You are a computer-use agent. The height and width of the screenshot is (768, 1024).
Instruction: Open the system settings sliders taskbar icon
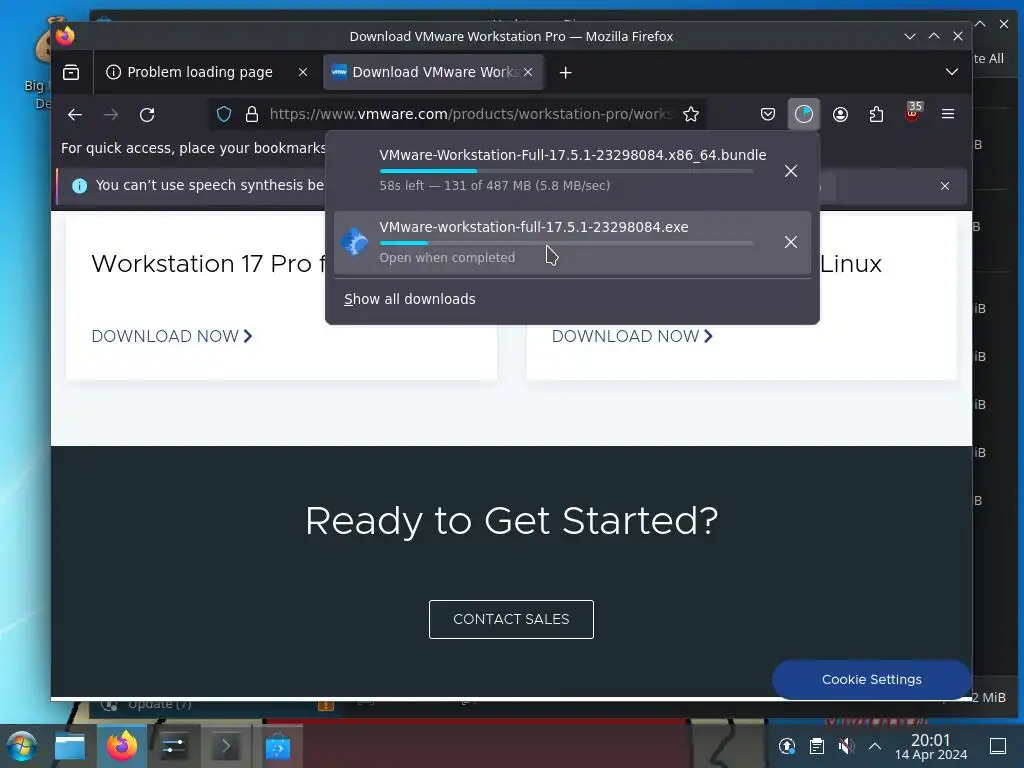click(174, 746)
